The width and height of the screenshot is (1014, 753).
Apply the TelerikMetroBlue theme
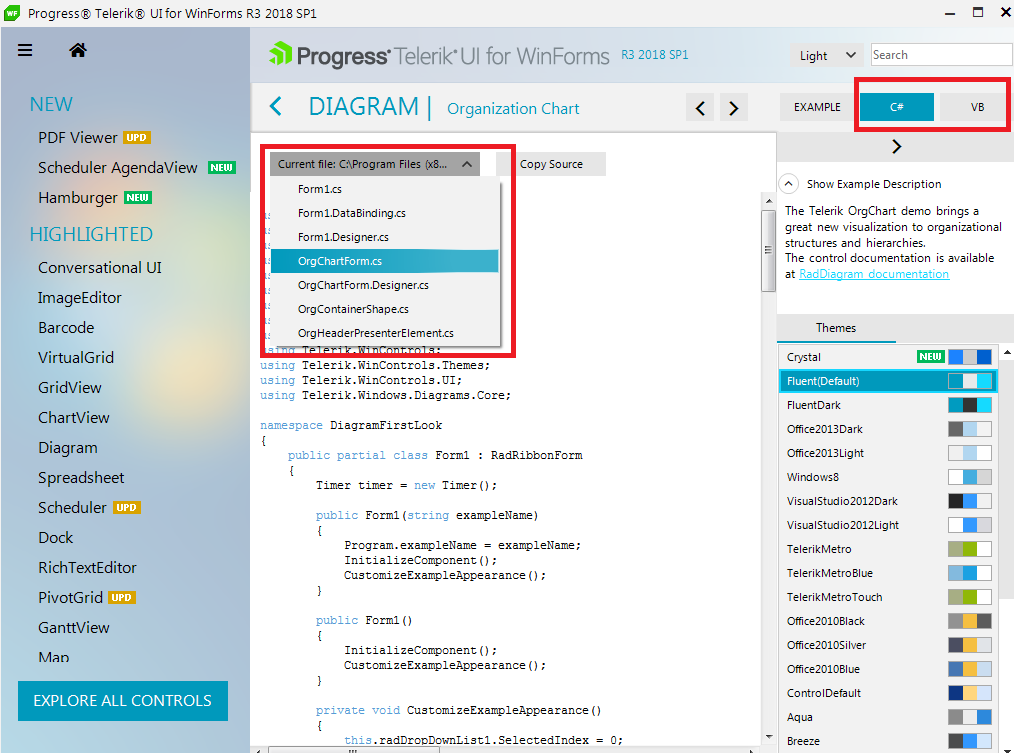(887, 573)
